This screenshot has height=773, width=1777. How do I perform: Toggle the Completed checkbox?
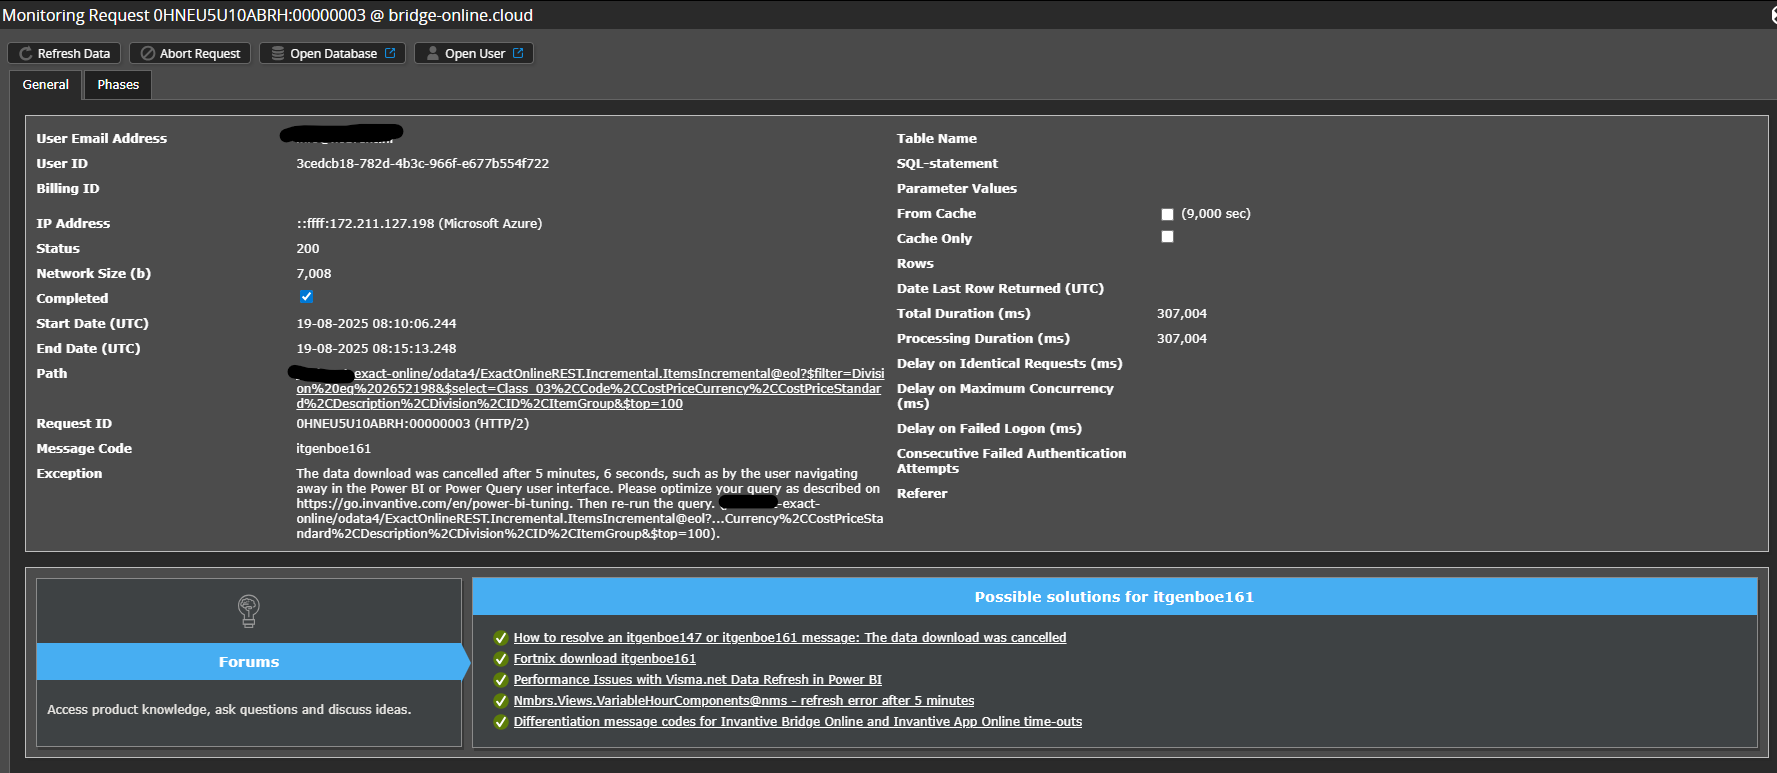tap(306, 297)
